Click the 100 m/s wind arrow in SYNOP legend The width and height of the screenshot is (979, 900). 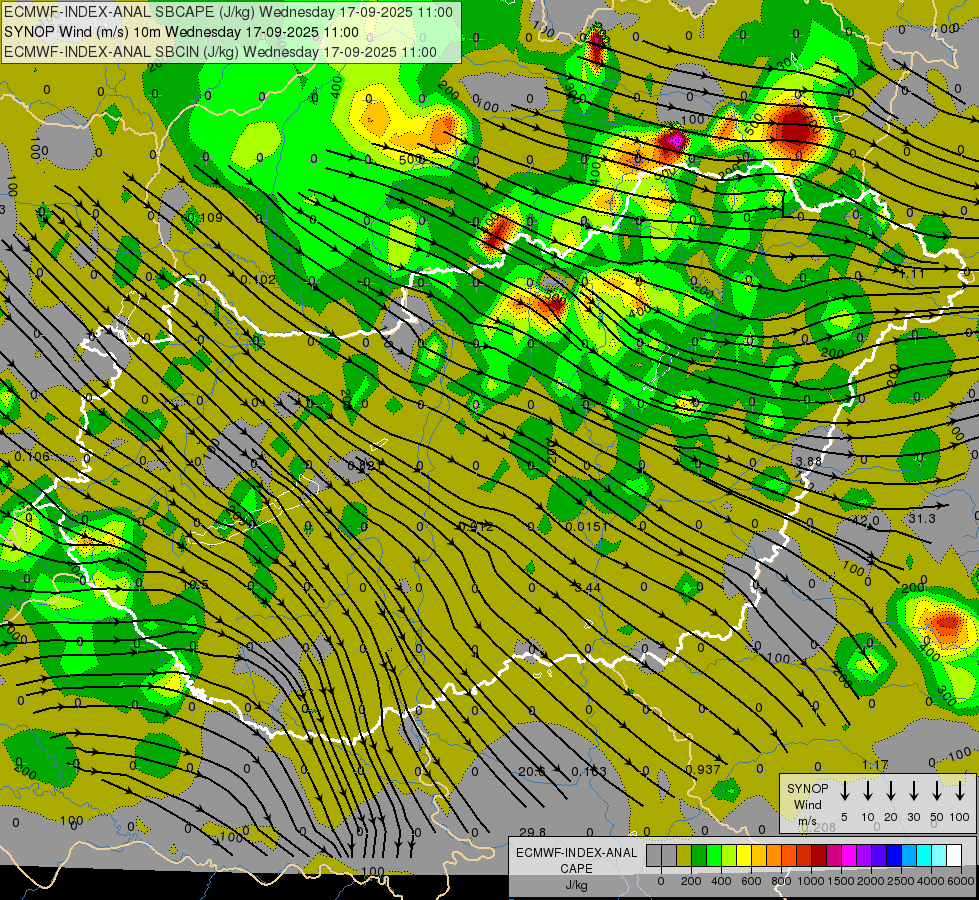tap(960, 791)
